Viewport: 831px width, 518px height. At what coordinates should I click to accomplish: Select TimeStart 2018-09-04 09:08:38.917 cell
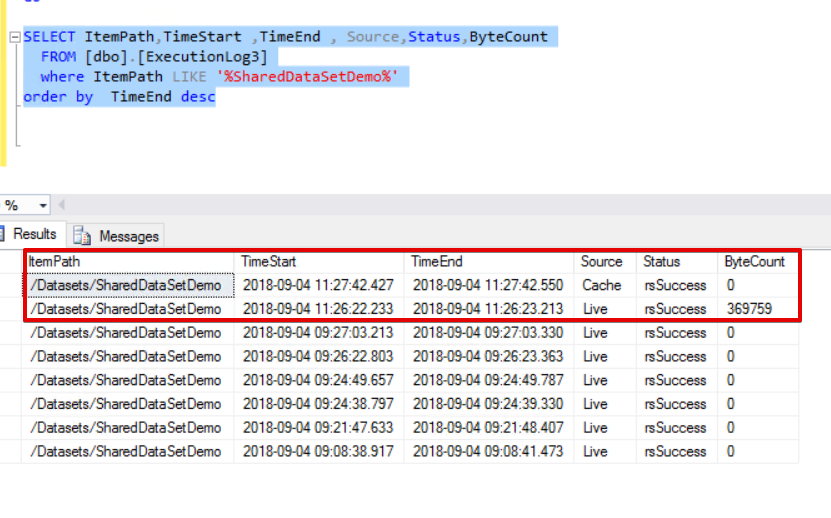[x=319, y=451]
